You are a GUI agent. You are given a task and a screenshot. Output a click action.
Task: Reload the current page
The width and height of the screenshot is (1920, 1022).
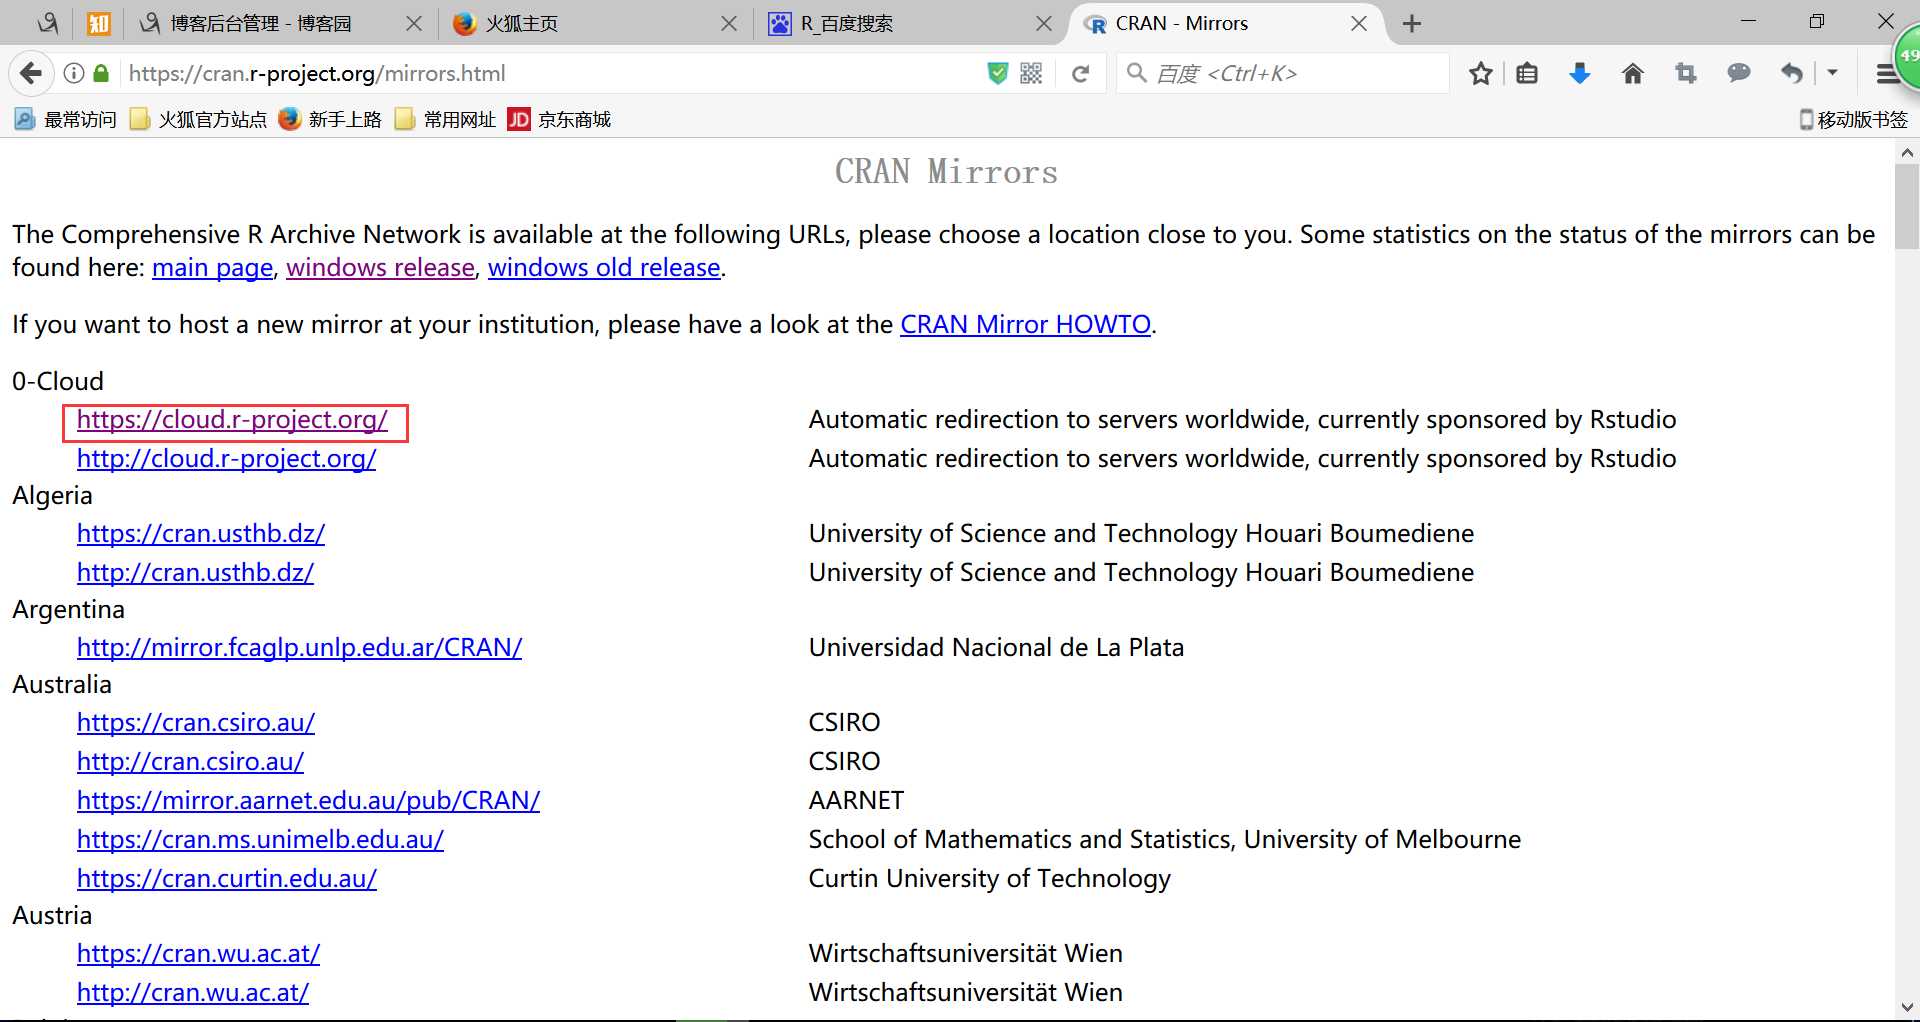[x=1080, y=73]
